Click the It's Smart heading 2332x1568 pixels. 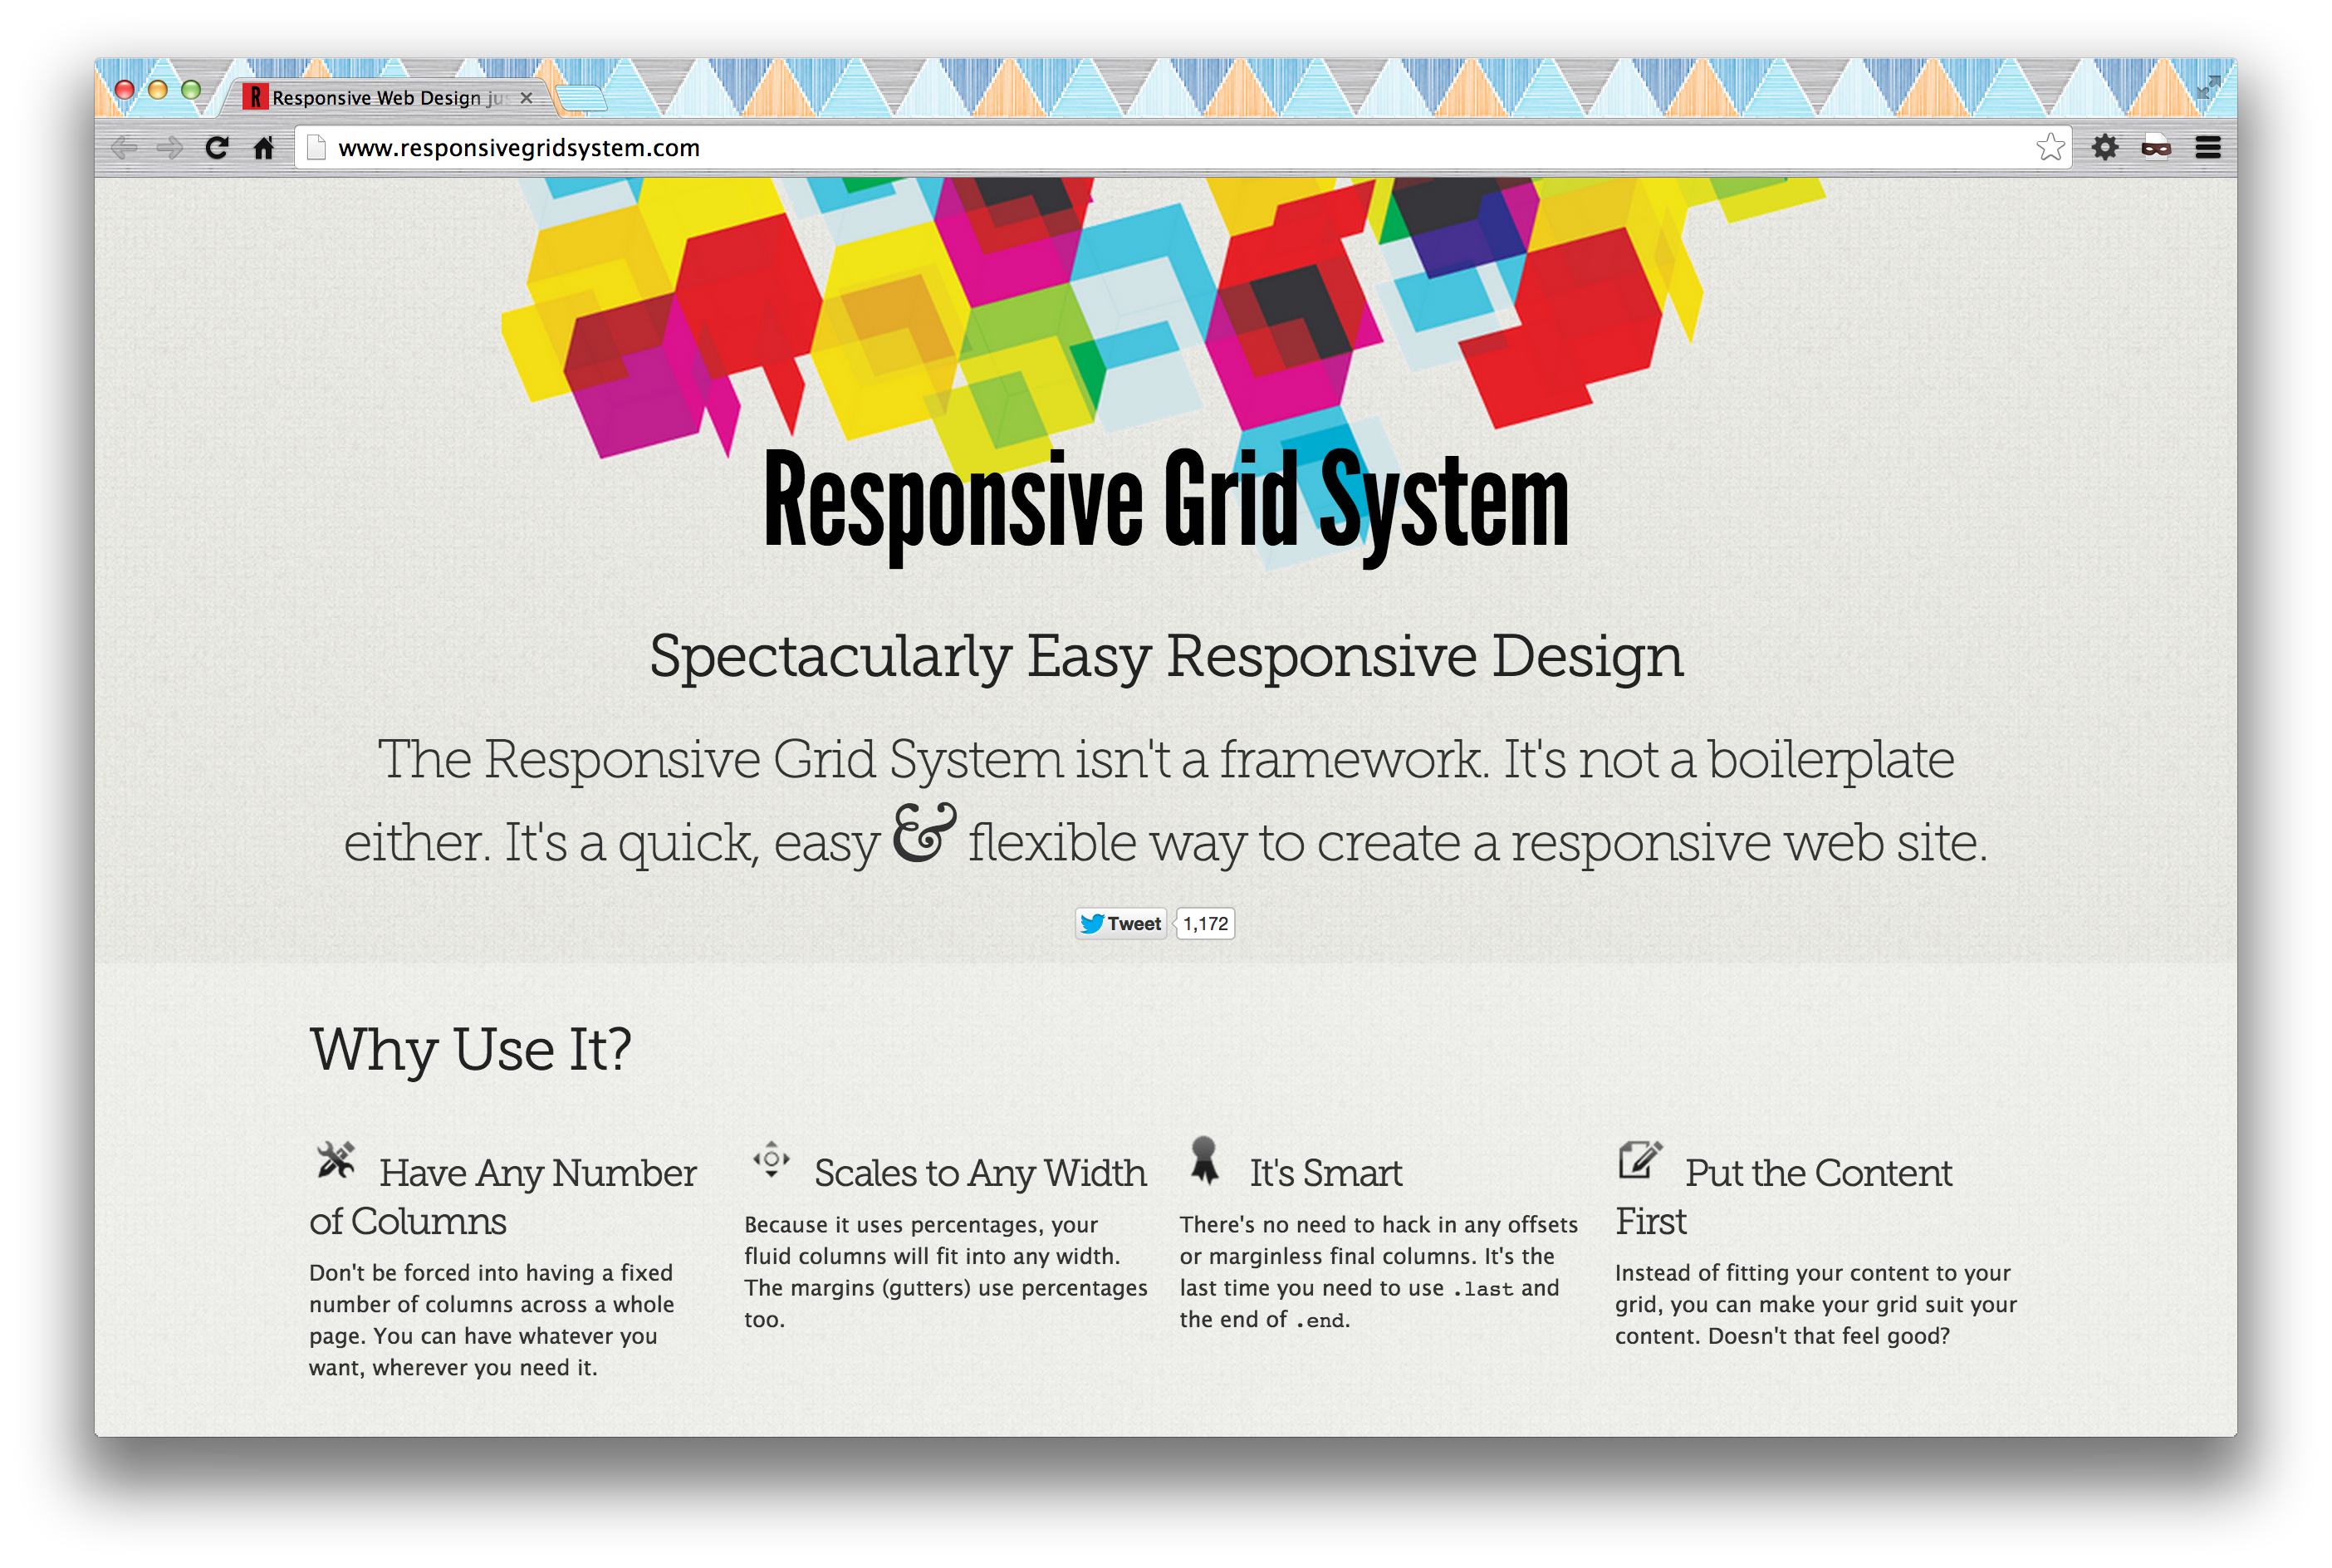point(1326,1173)
